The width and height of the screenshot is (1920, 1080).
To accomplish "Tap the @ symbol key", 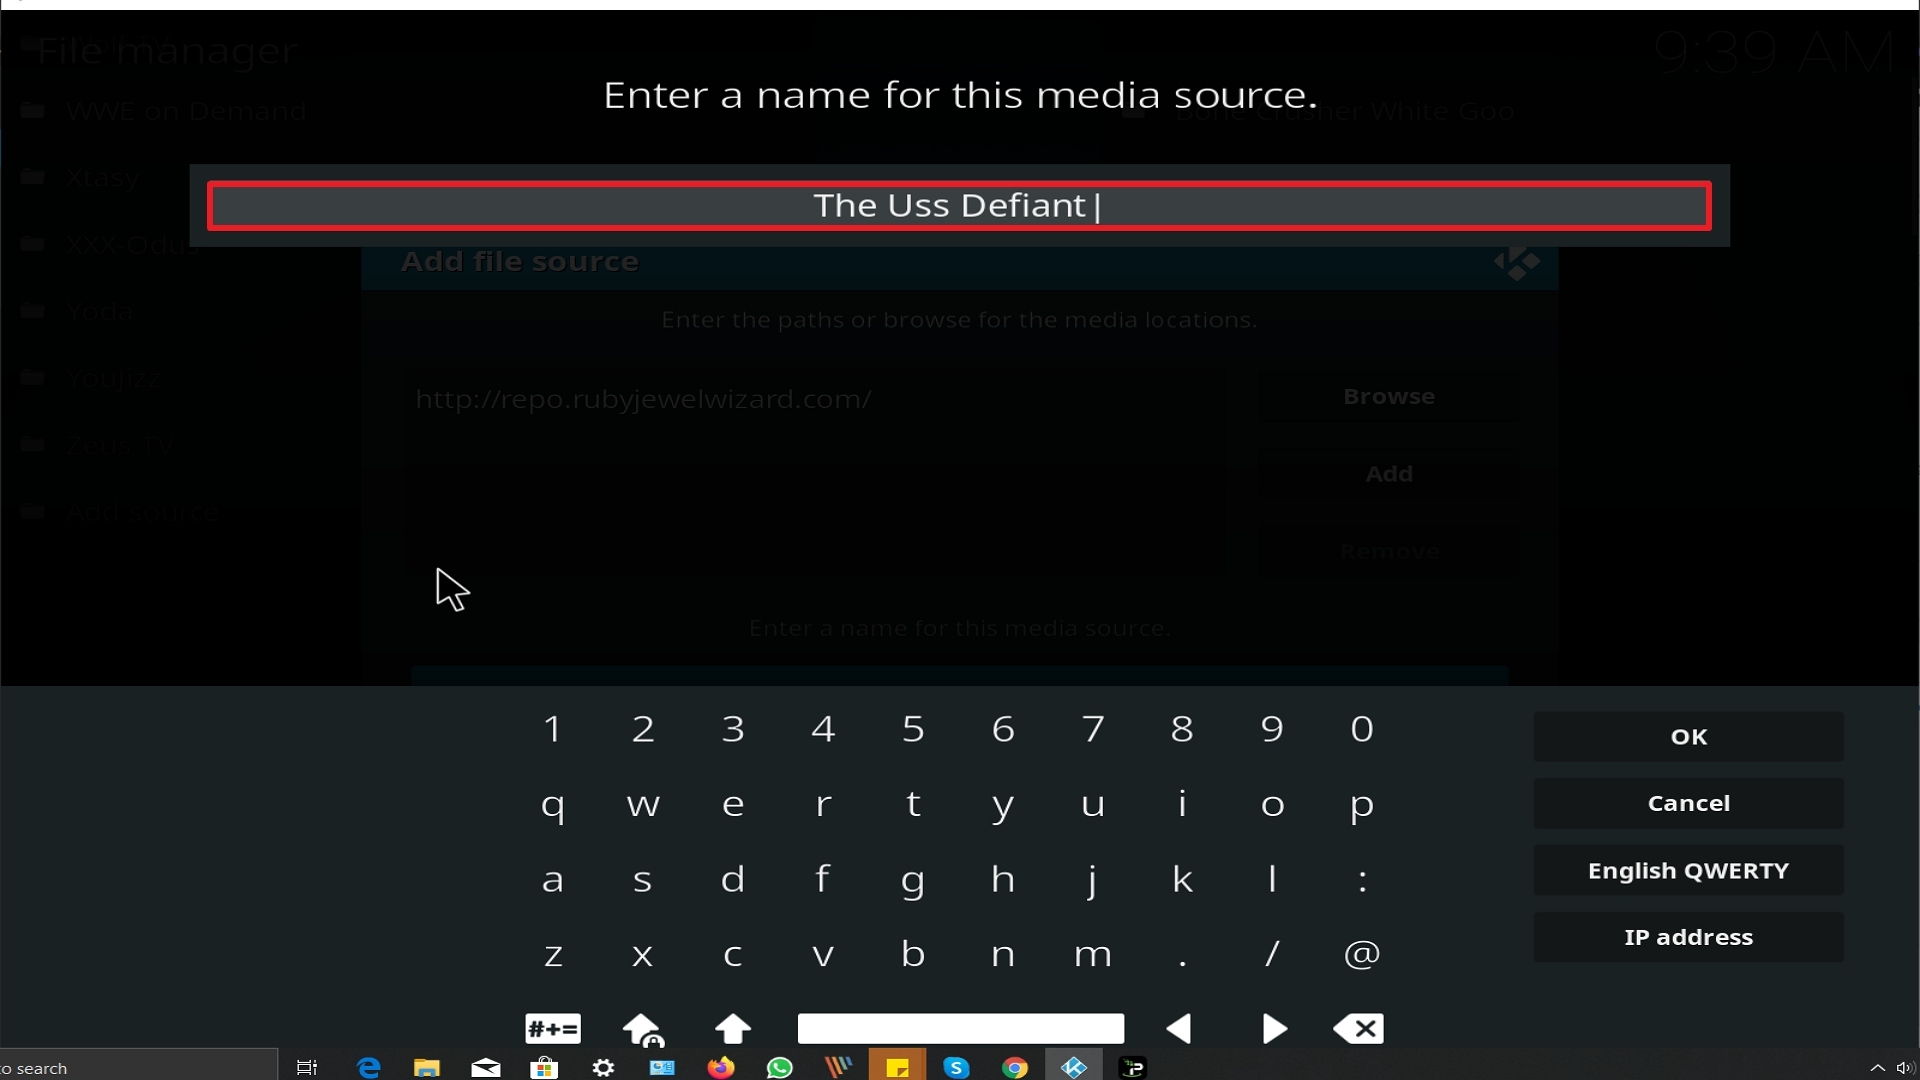I will tap(1362, 955).
